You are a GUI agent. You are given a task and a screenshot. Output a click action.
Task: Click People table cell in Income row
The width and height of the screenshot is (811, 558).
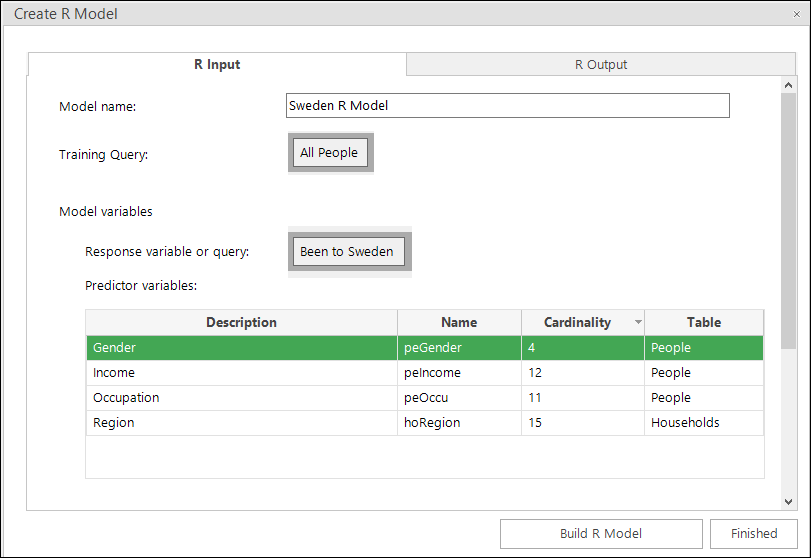(x=704, y=373)
